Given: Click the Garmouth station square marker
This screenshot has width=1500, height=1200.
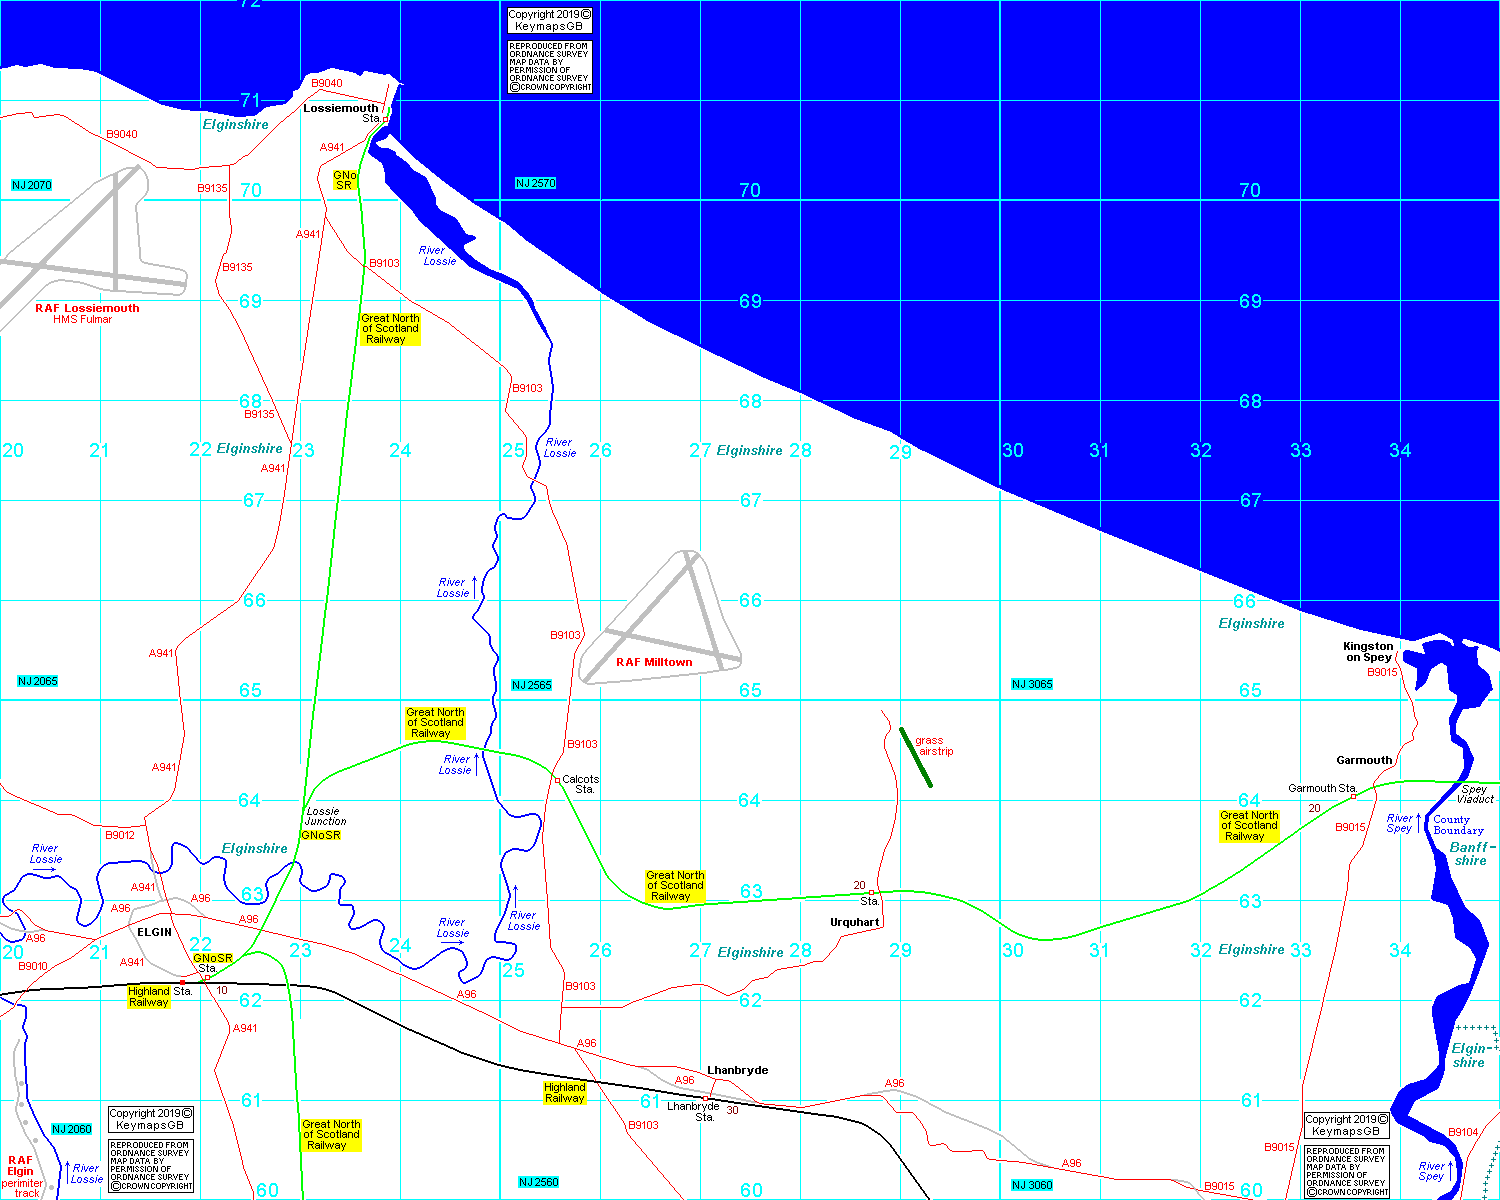Looking at the screenshot, I should coord(1353,797).
